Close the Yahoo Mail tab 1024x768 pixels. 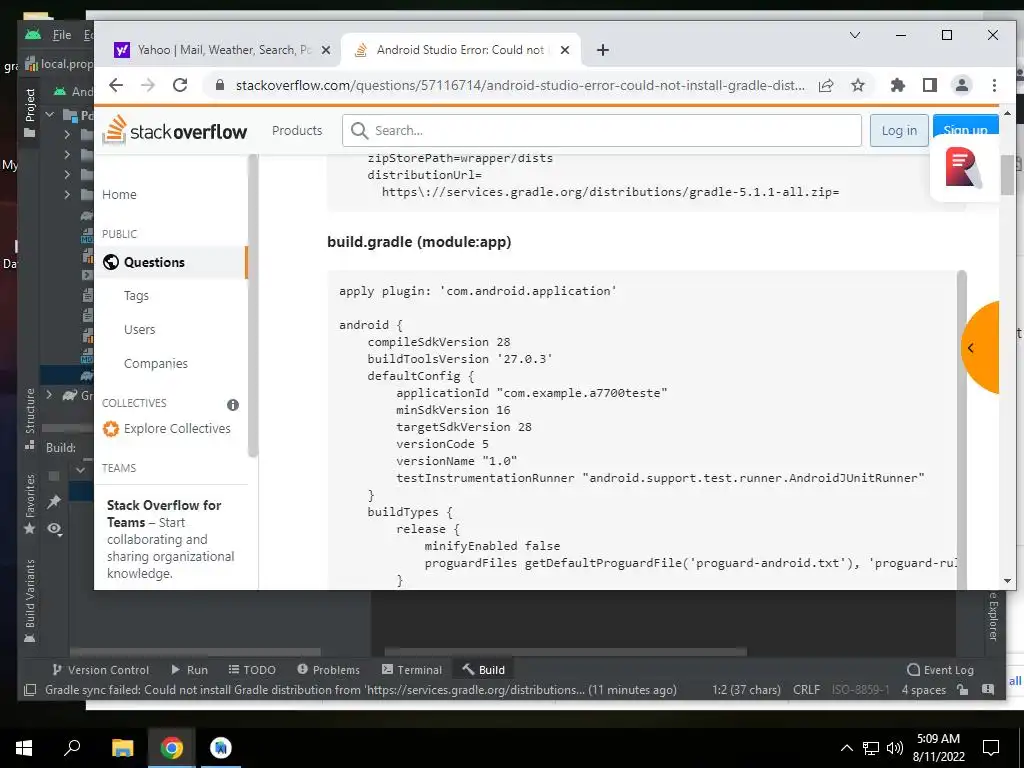point(326,50)
